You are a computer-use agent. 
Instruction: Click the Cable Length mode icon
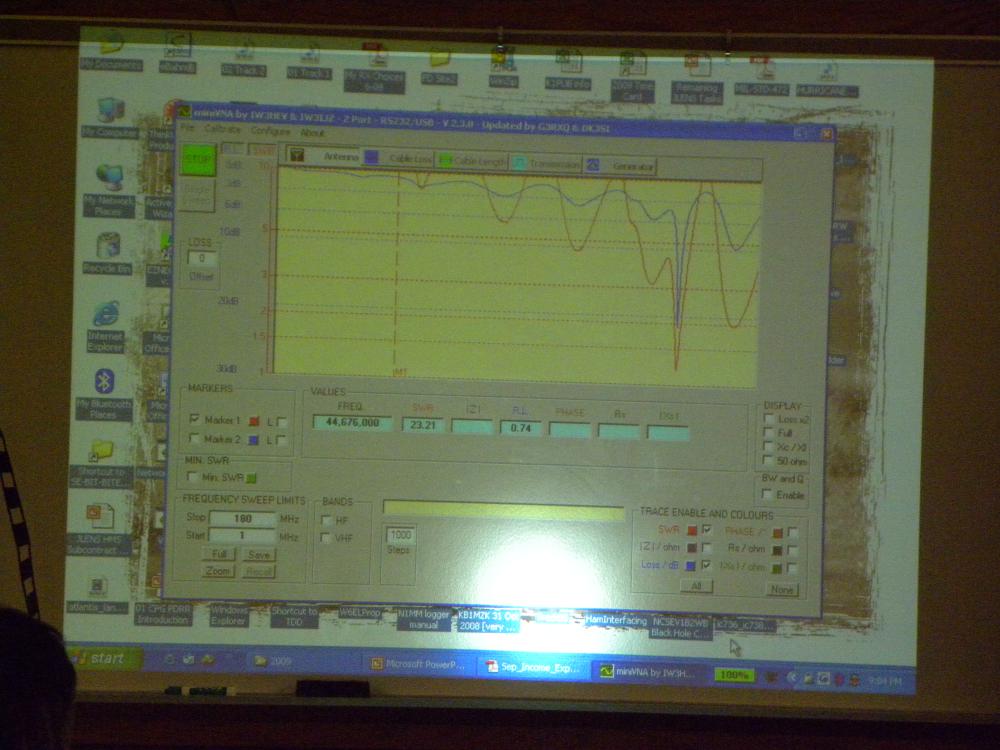(446, 161)
